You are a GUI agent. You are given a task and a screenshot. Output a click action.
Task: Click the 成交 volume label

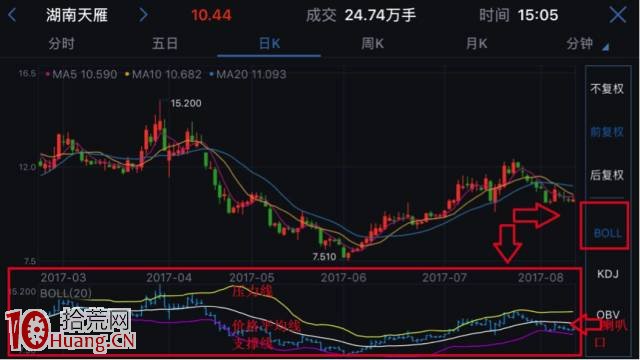click(x=321, y=16)
